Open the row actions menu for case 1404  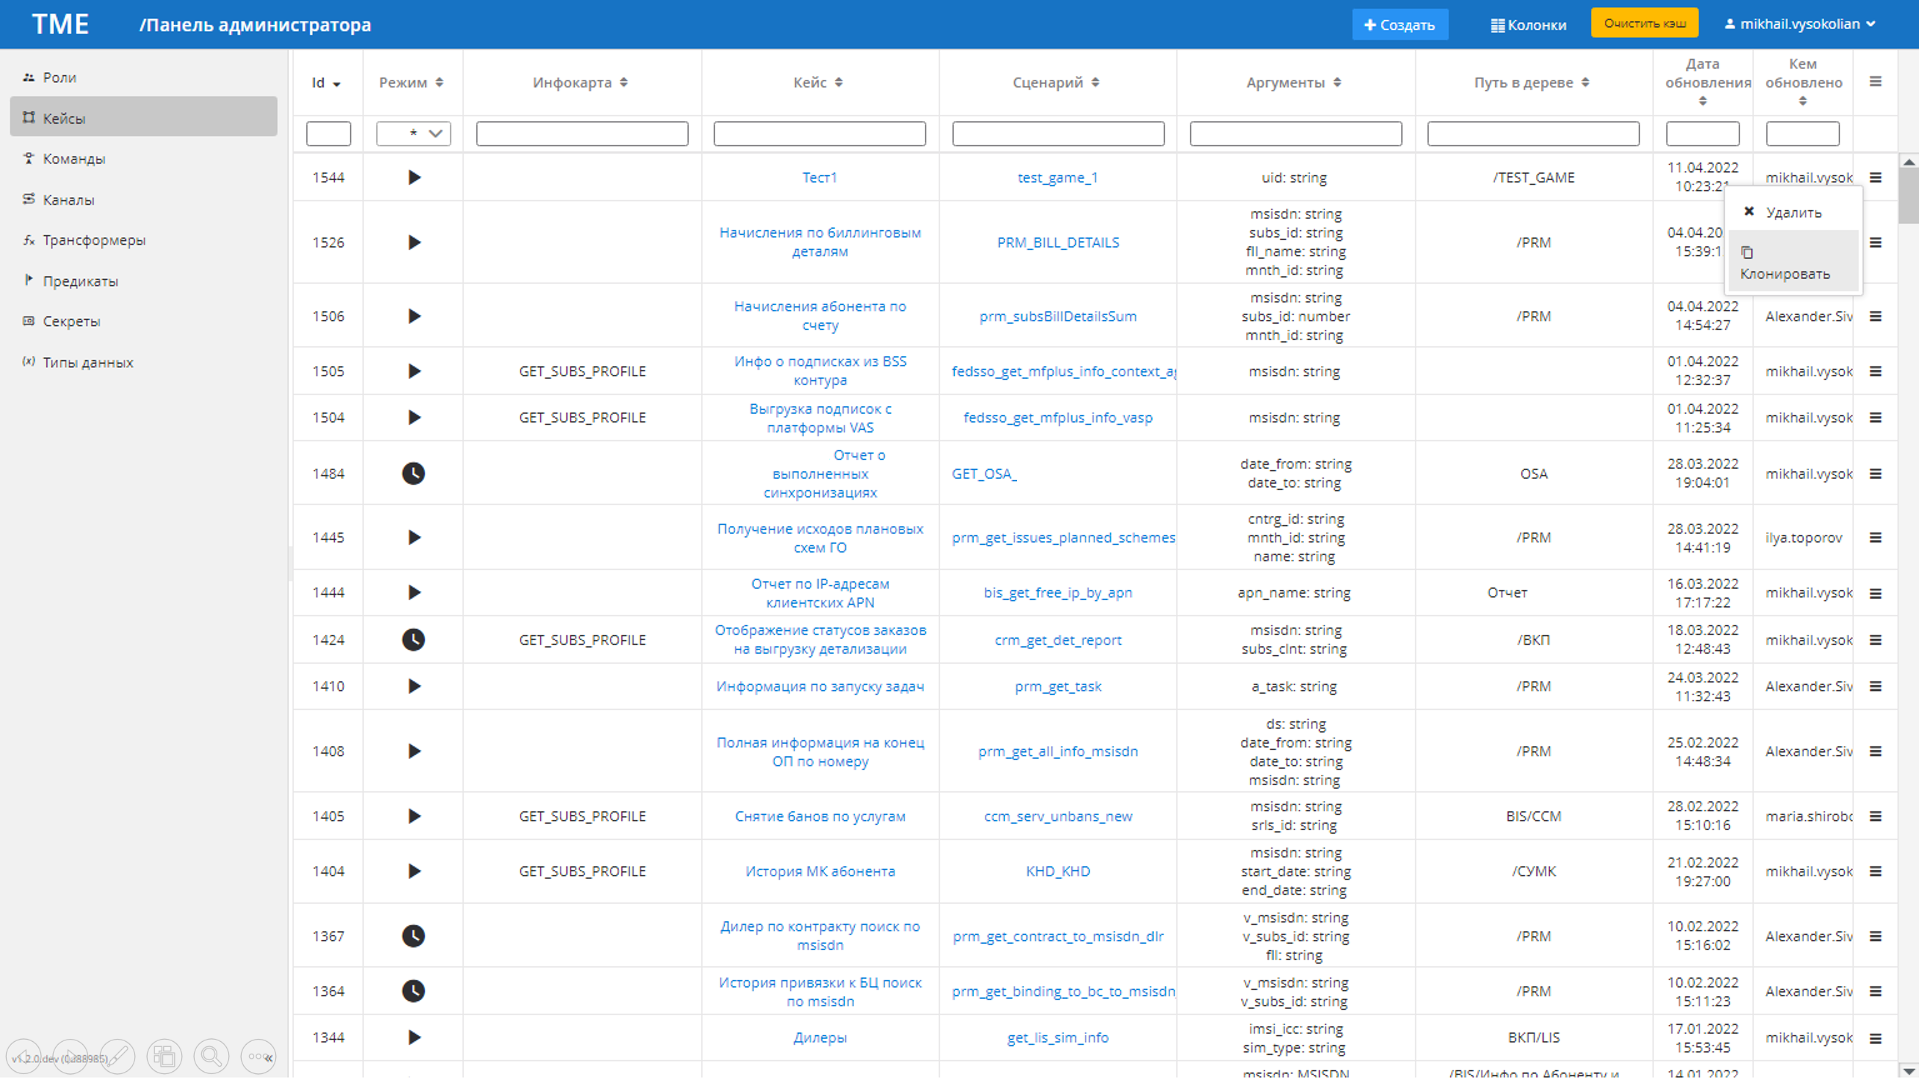point(1875,872)
